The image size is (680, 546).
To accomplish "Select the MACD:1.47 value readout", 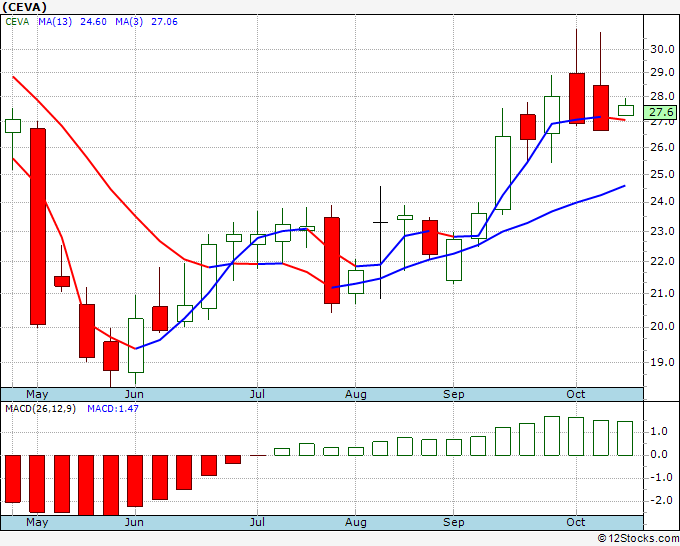I will [x=113, y=409].
